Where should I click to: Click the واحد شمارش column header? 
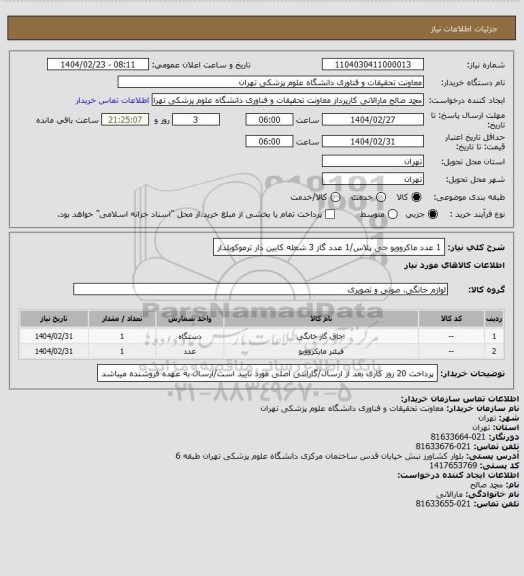pyautogui.click(x=190, y=318)
